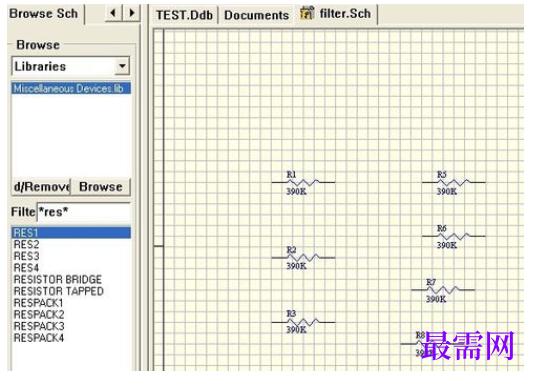
Task: Switch to the TEST.Ddb tab
Action: (x=184, y=15)
